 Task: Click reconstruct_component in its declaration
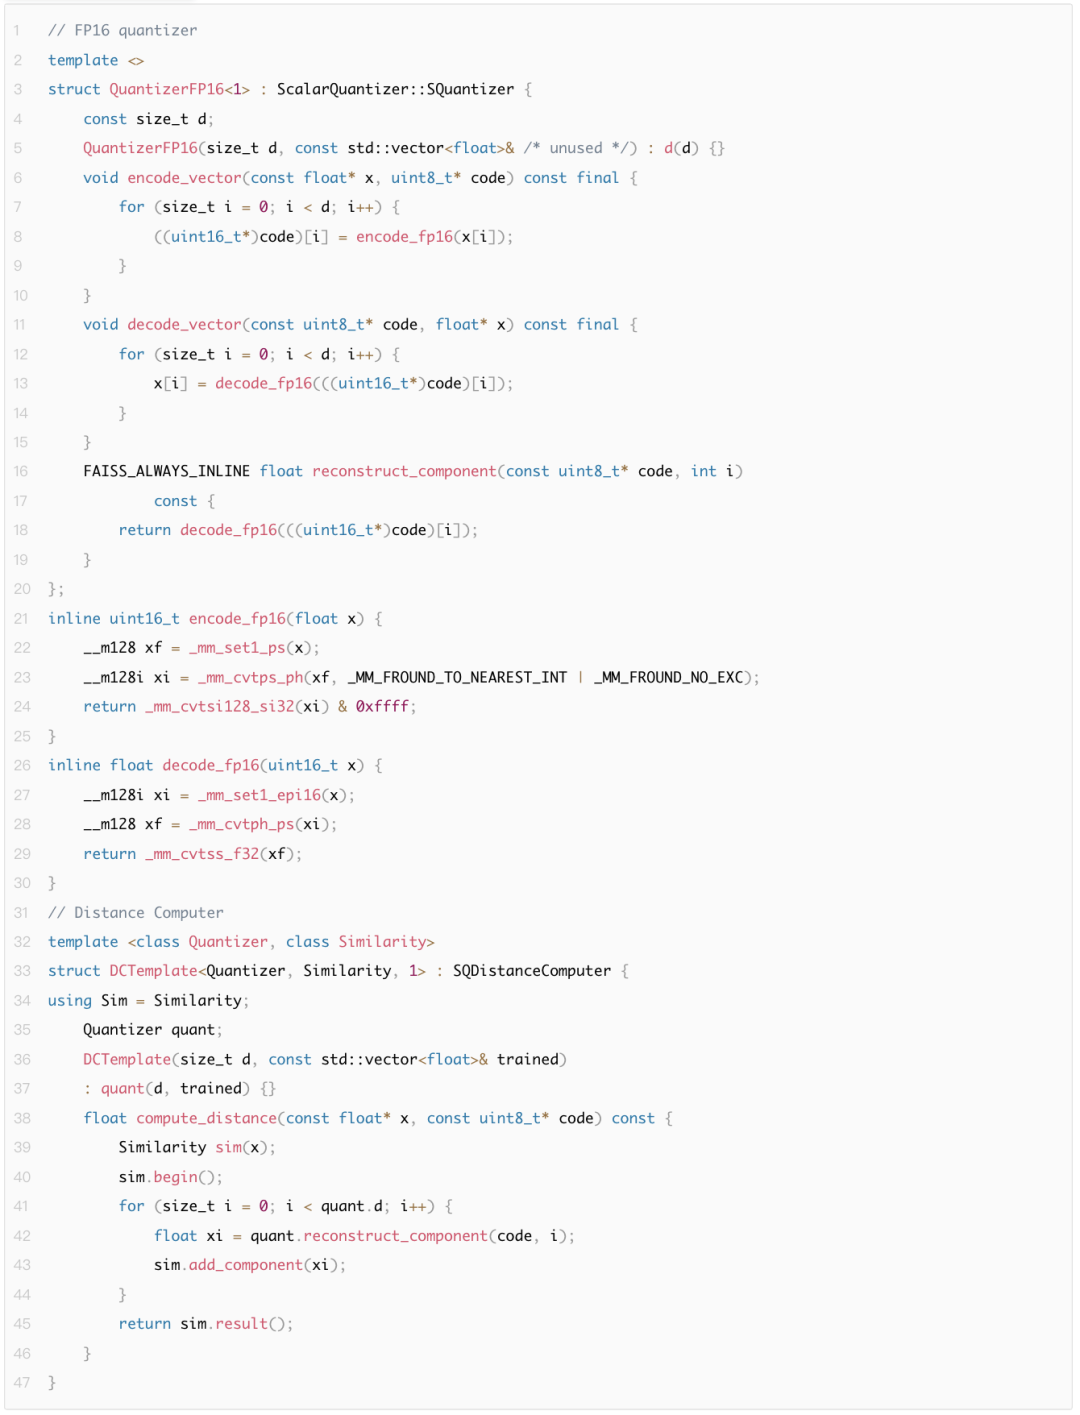click(x=404, y=472)
